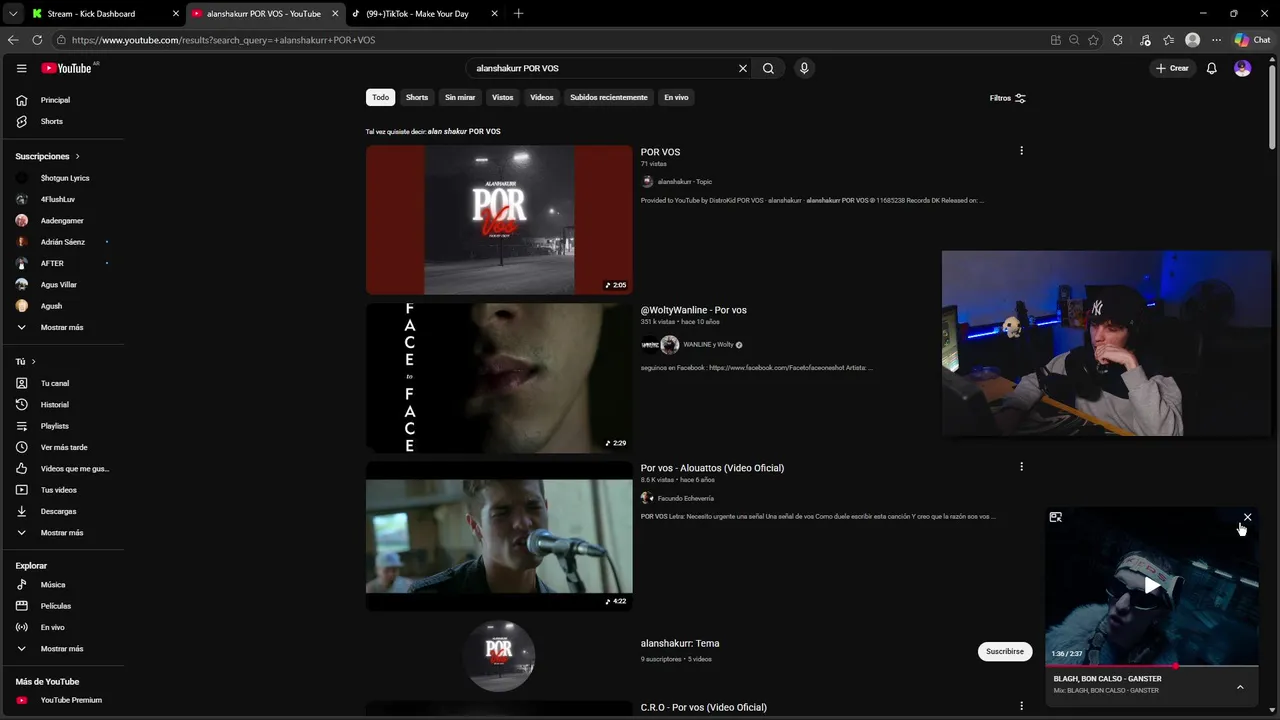The image size is (1280, 720).
Task: Reload page with browser refresh button
Action: click(x=37, y=40)
